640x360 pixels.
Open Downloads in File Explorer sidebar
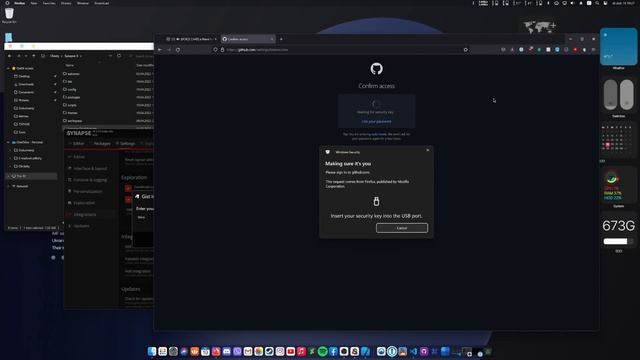tap(26, 84)
